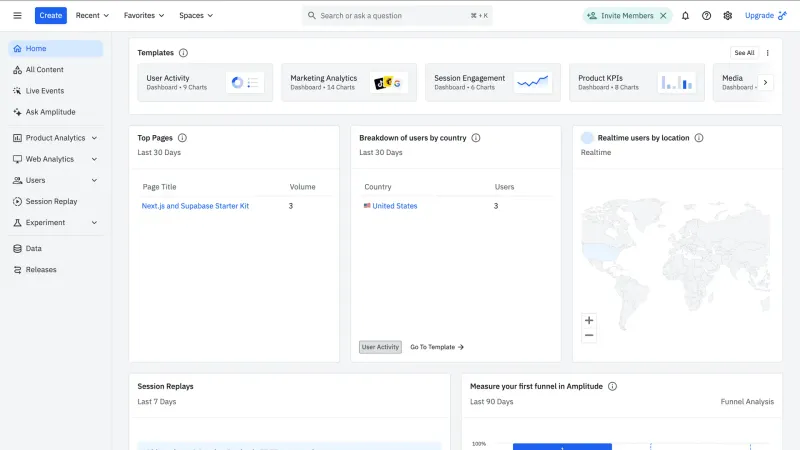Open the help question mark icon

coord(706,16)
